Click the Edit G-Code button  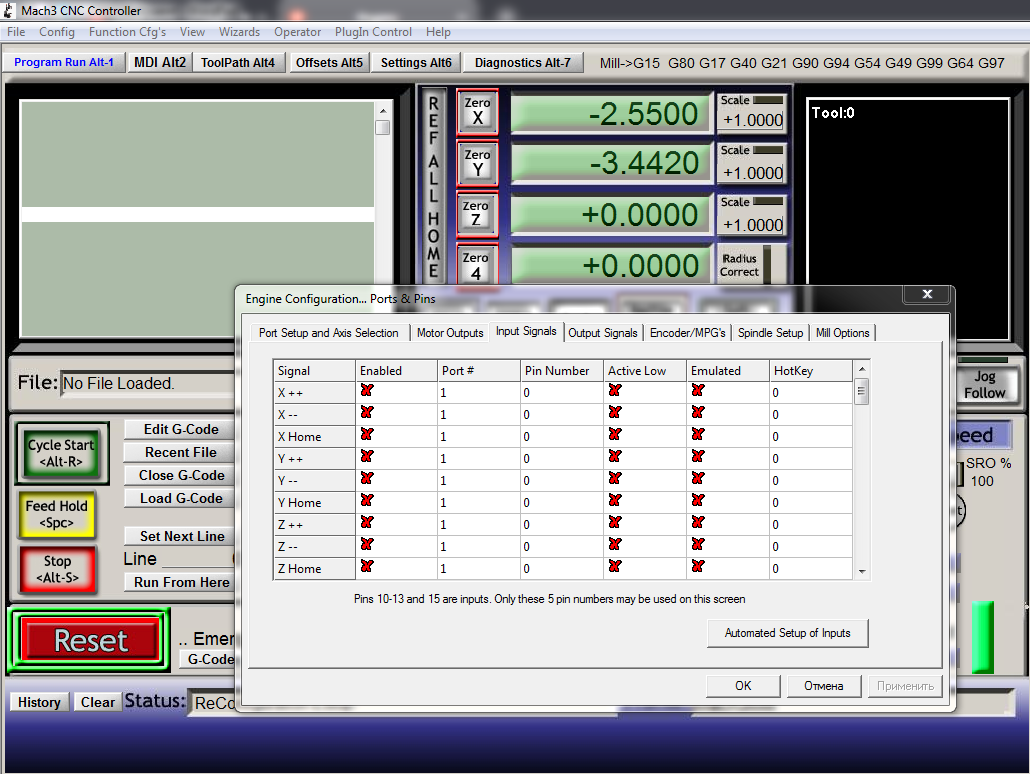[x=181, y=429]
